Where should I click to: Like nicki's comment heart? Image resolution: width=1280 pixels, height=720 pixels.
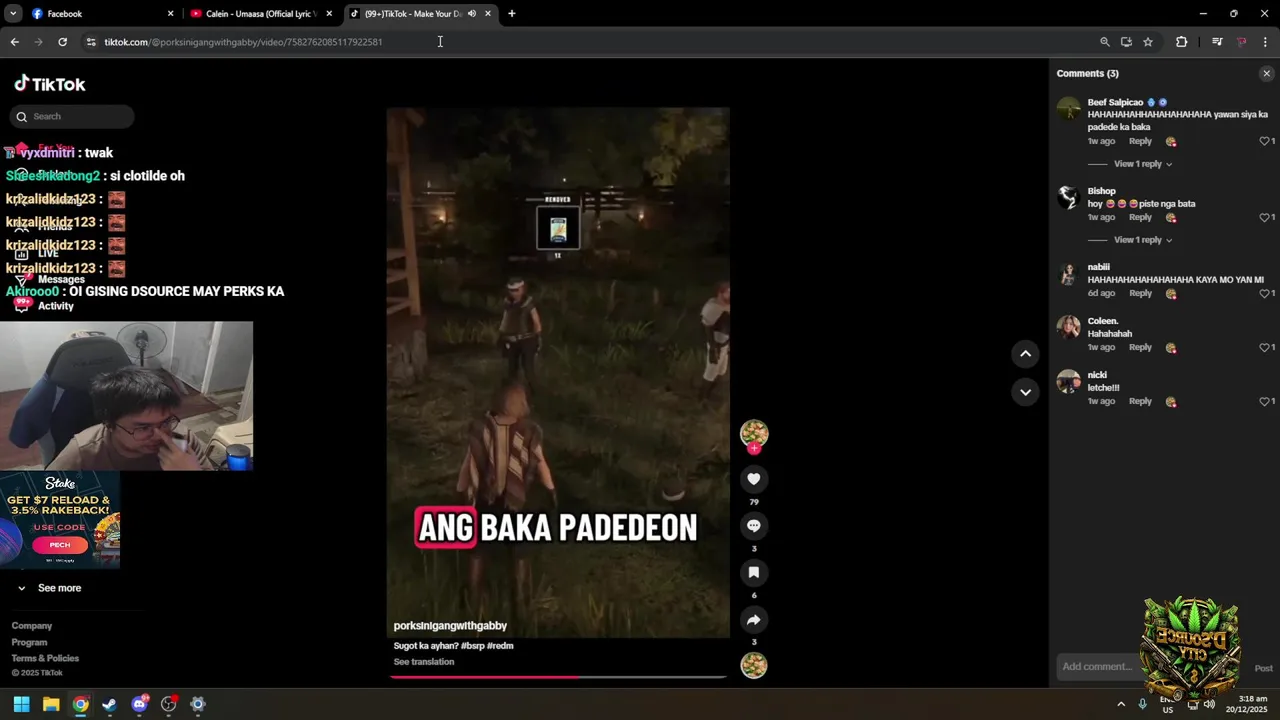click(x=1264, y=401)
